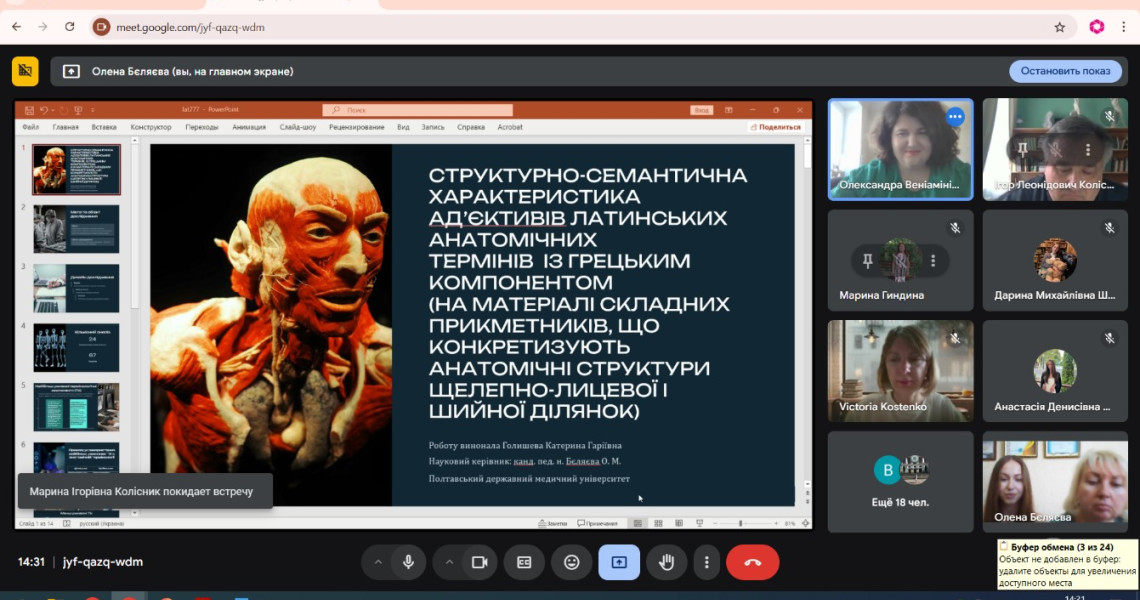Select slide 2 thumbnail
This screenshot has height=600, width=1140.
76,229
